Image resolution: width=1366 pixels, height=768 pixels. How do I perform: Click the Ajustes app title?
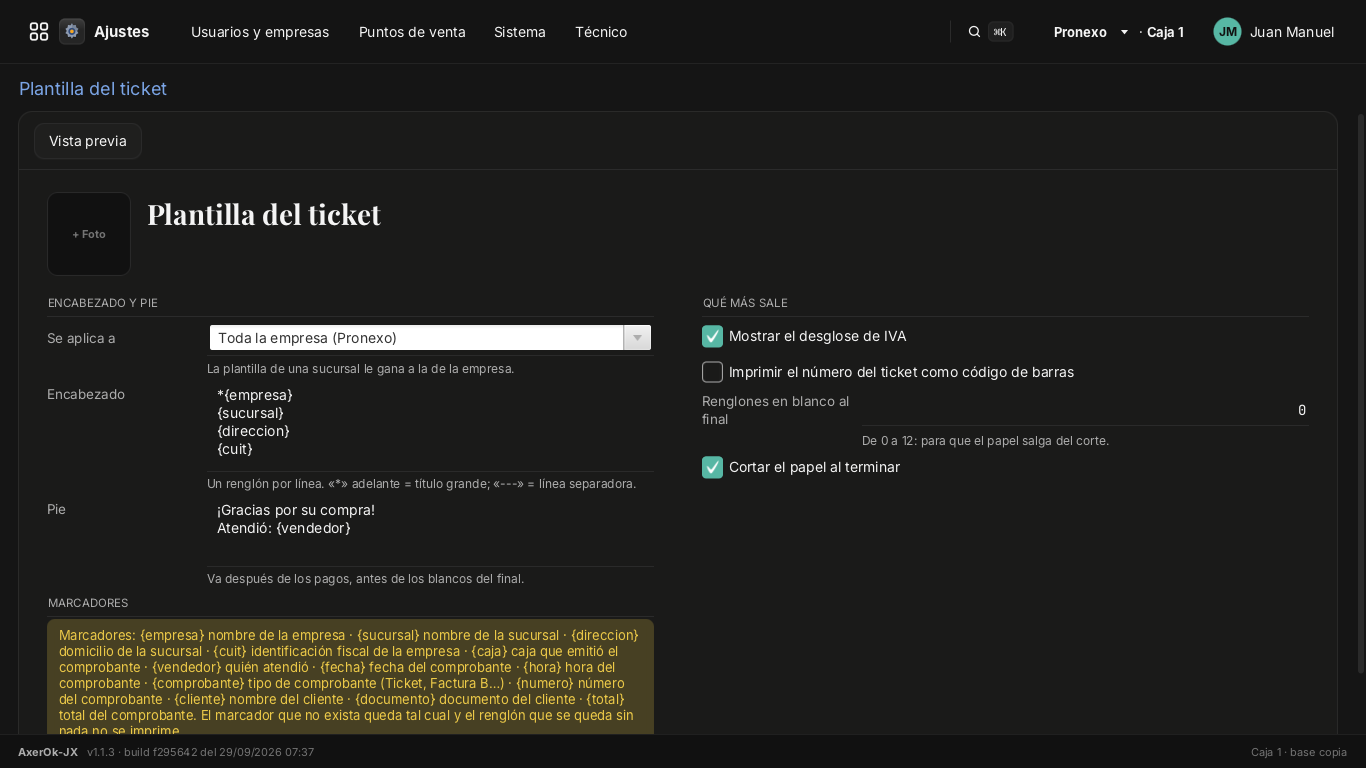pos(122,32)
